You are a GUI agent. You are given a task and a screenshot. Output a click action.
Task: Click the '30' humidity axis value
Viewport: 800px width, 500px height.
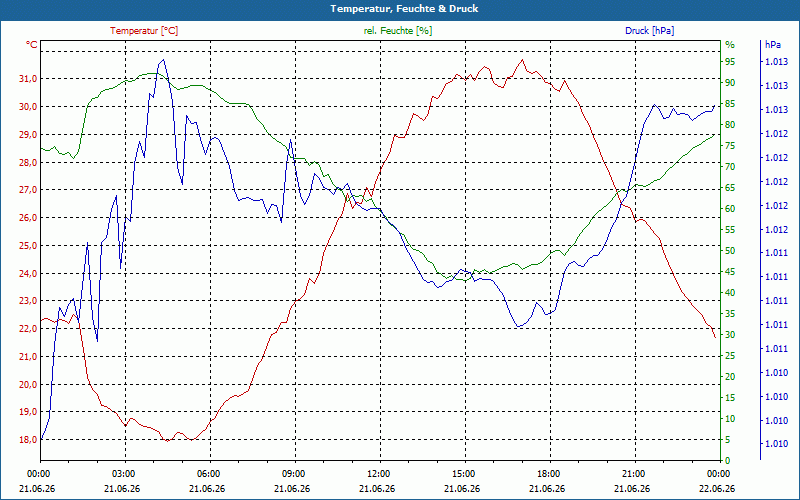coord(730,335)
